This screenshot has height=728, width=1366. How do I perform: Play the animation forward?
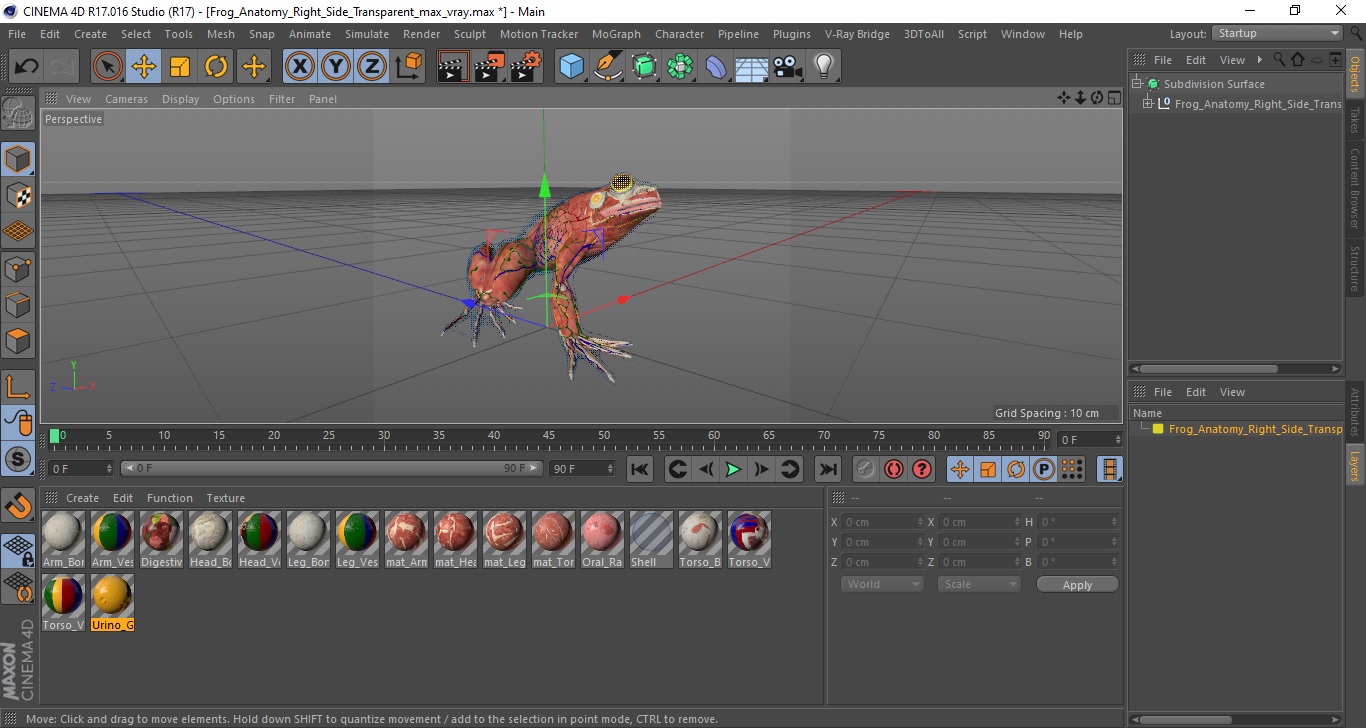pyautogui.click(x=734, y=469)
